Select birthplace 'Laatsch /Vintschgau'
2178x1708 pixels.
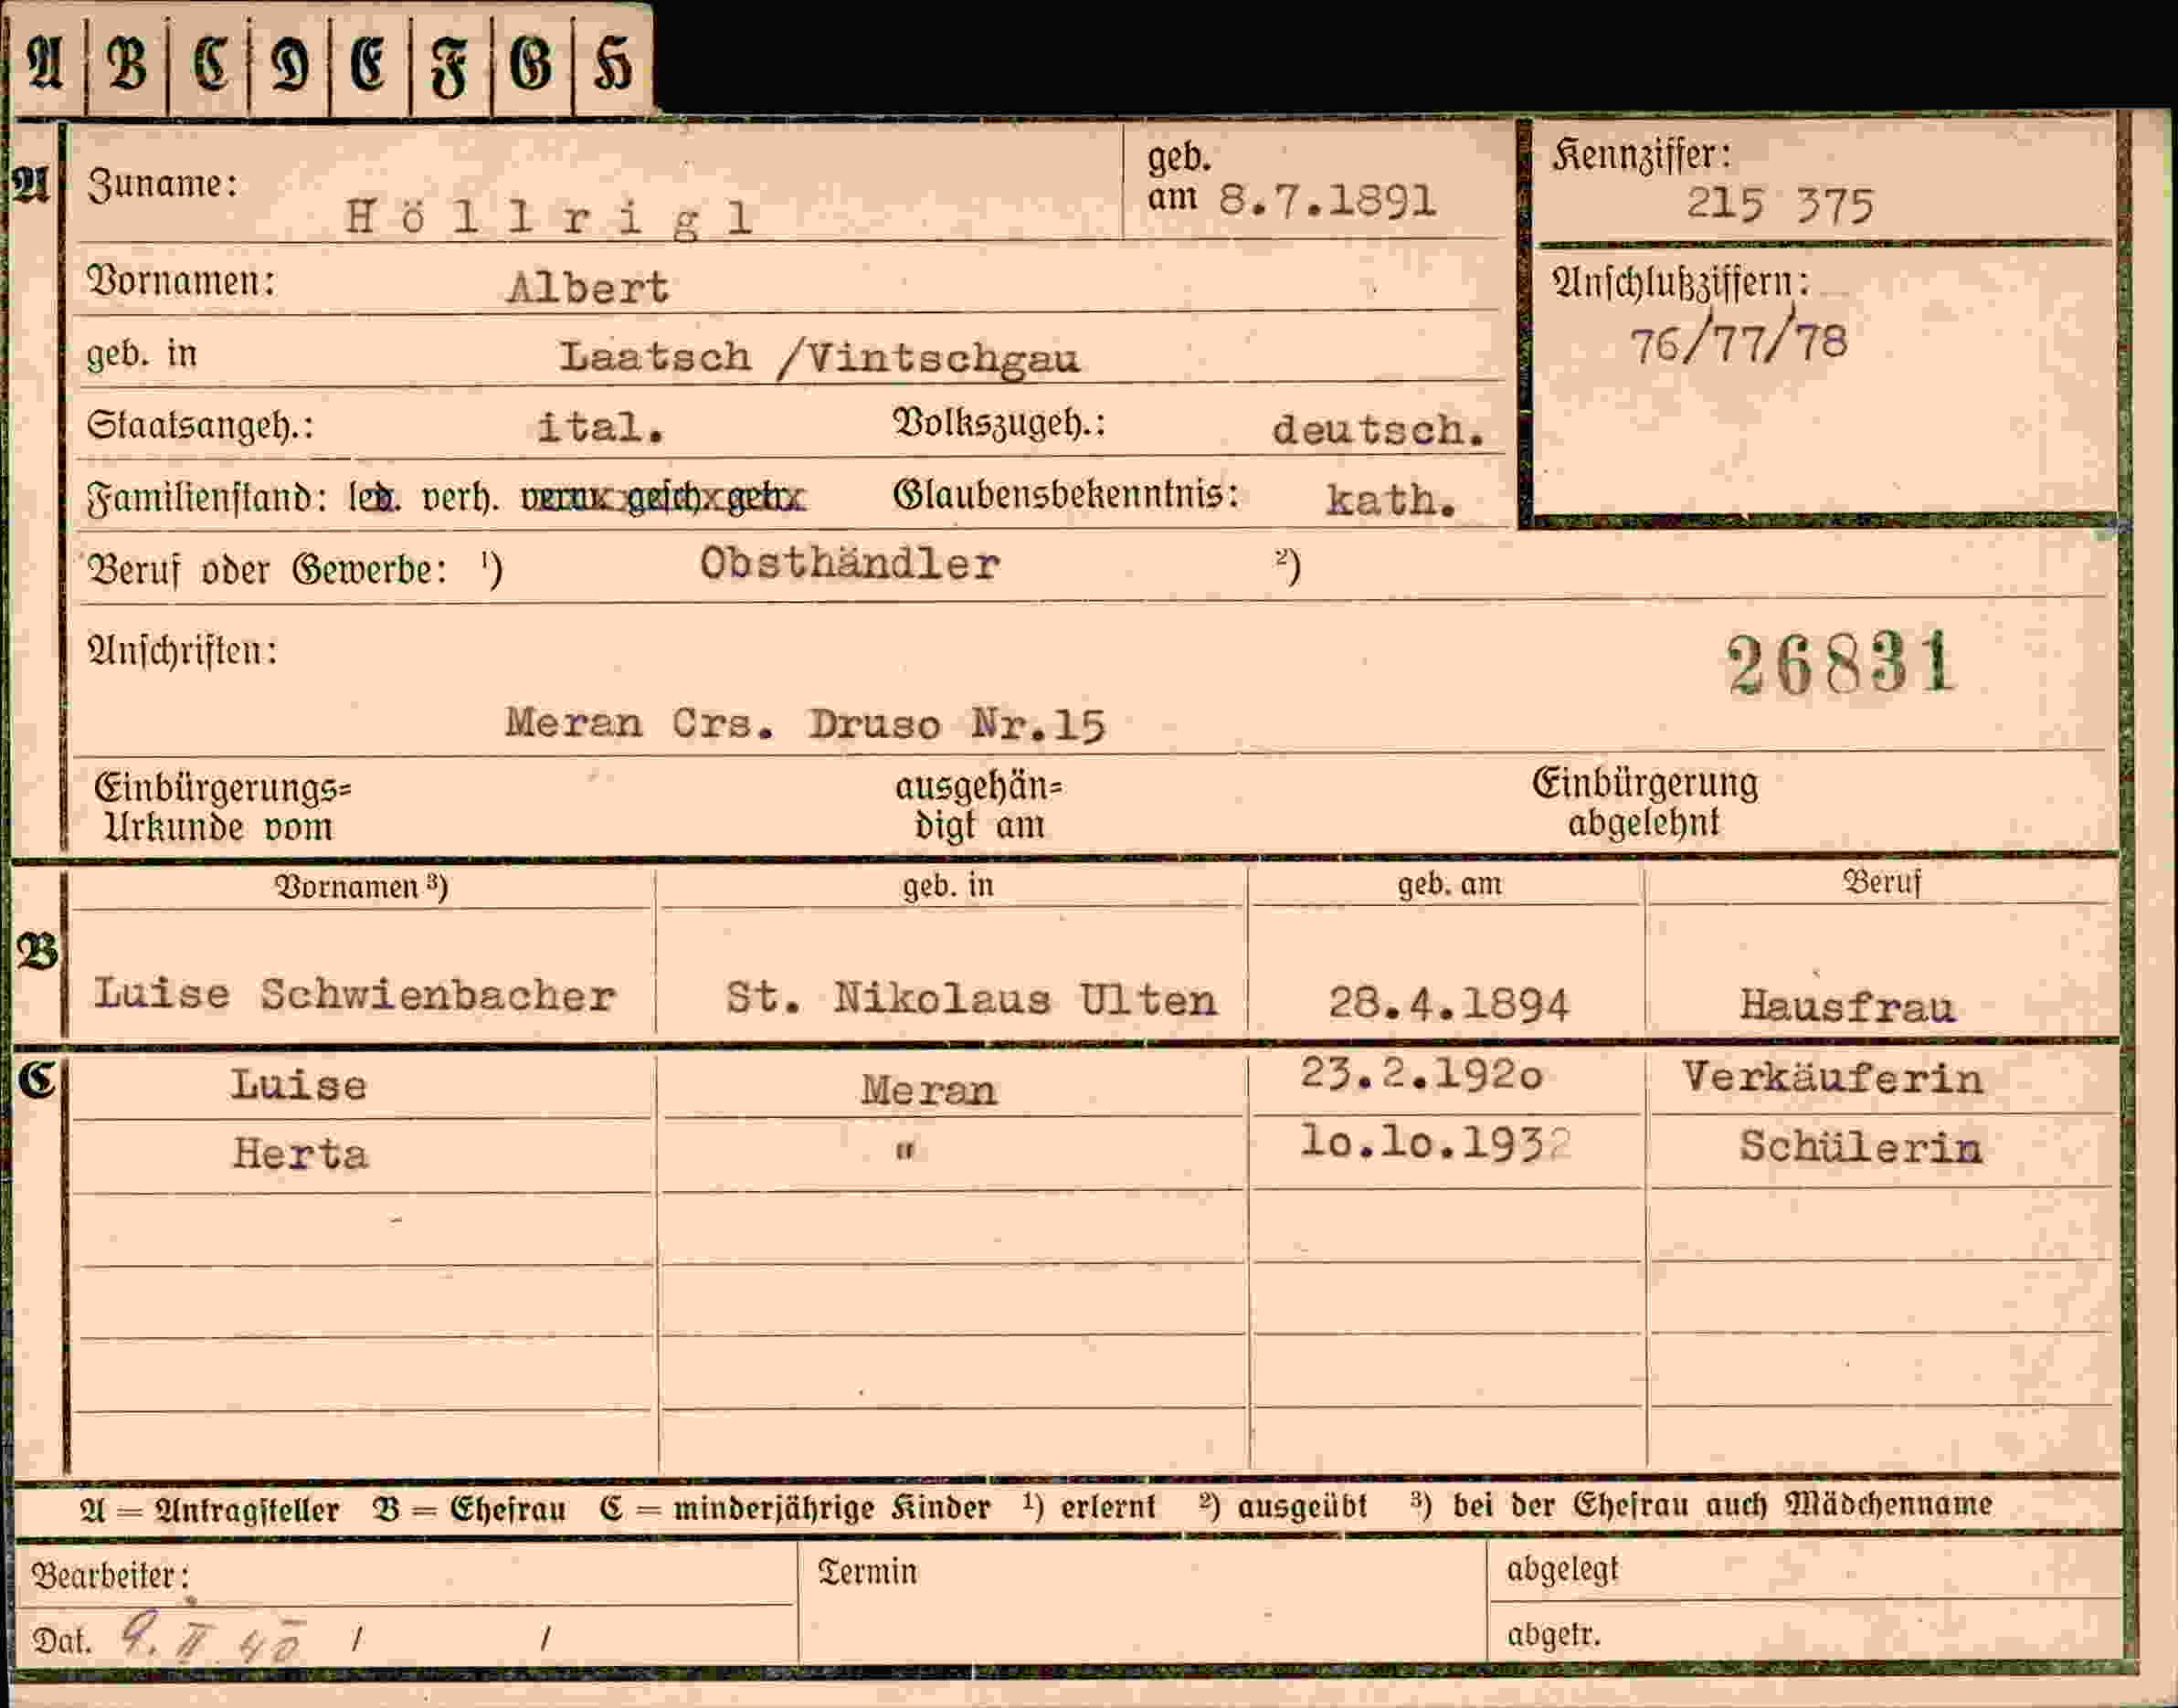(x=819, y=358)
